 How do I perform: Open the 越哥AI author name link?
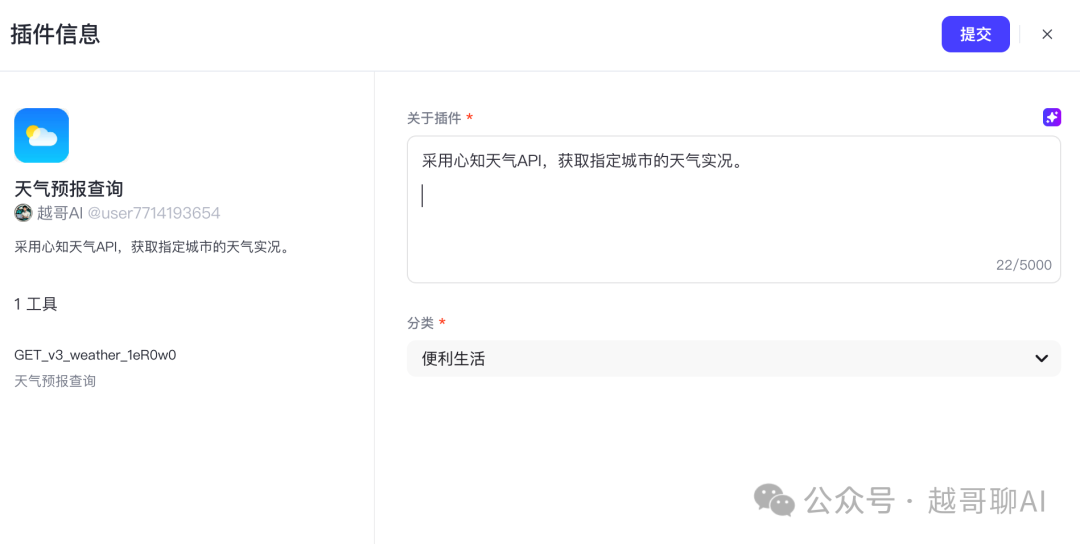pyautogui.click(x=60, y=213)
